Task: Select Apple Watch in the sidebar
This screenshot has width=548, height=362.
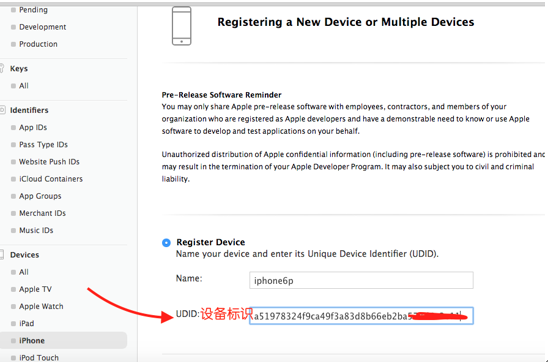Action: click(x=41, y=306)
